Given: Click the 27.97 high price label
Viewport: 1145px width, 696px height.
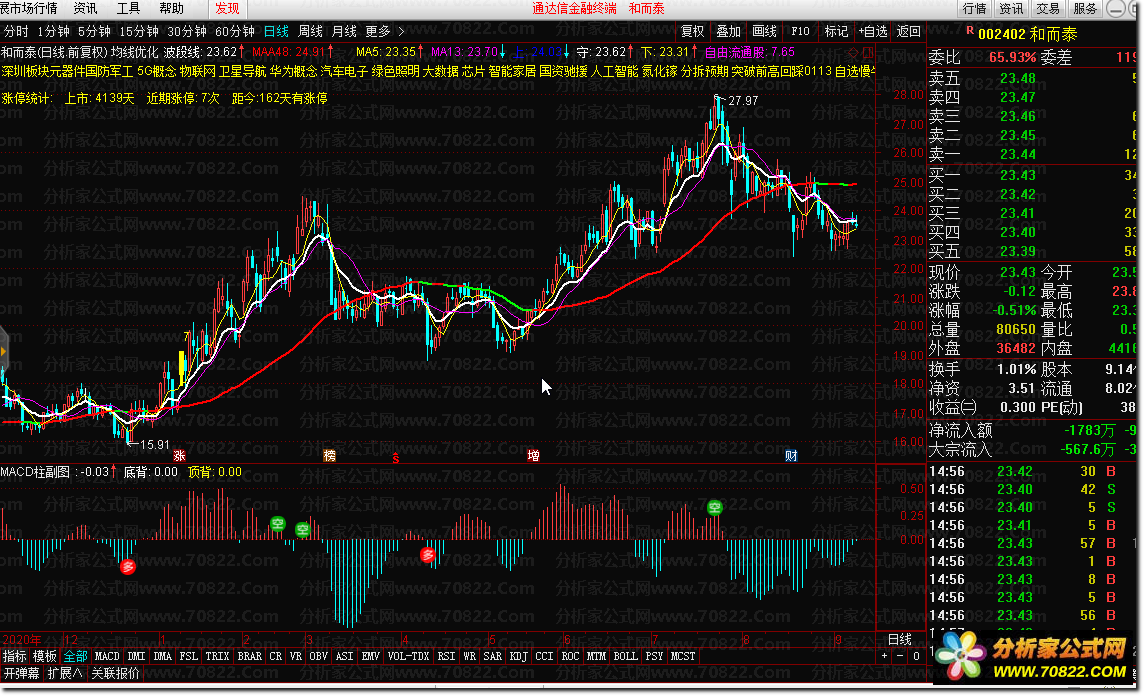Looking at the screenshot, I should (743, 101).
